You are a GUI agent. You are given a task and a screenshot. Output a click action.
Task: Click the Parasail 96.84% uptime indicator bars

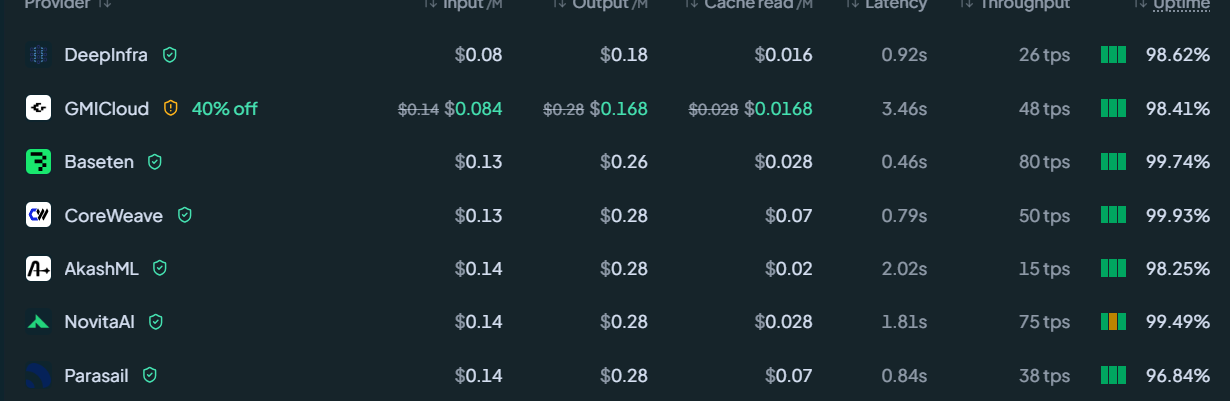coord(1113,375)
